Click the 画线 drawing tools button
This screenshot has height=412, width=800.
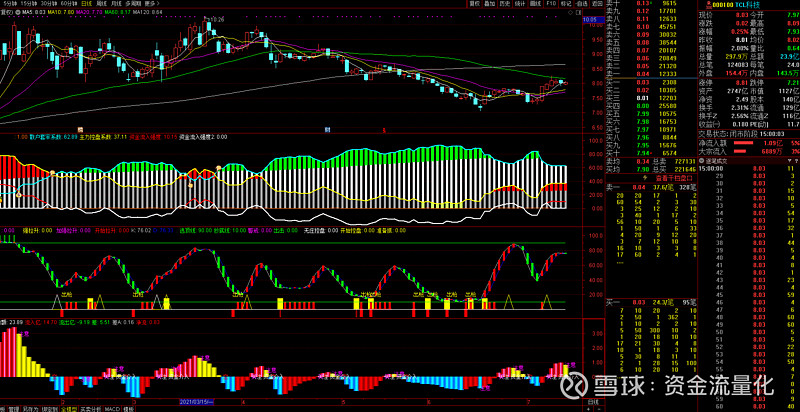click(x=535, y=4)
